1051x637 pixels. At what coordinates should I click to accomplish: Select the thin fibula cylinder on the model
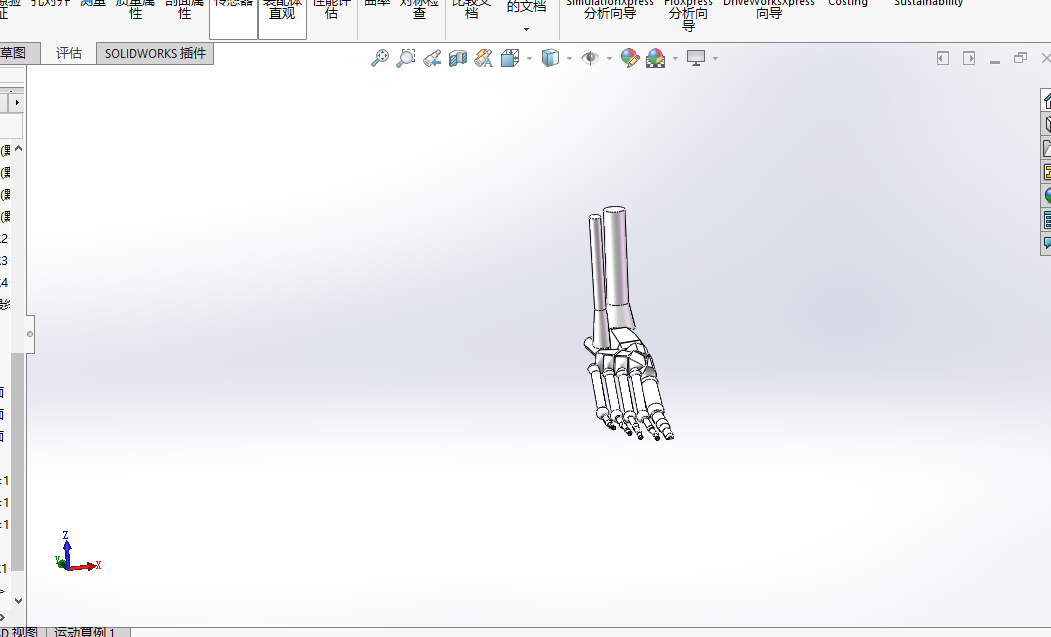pos(597,262)
